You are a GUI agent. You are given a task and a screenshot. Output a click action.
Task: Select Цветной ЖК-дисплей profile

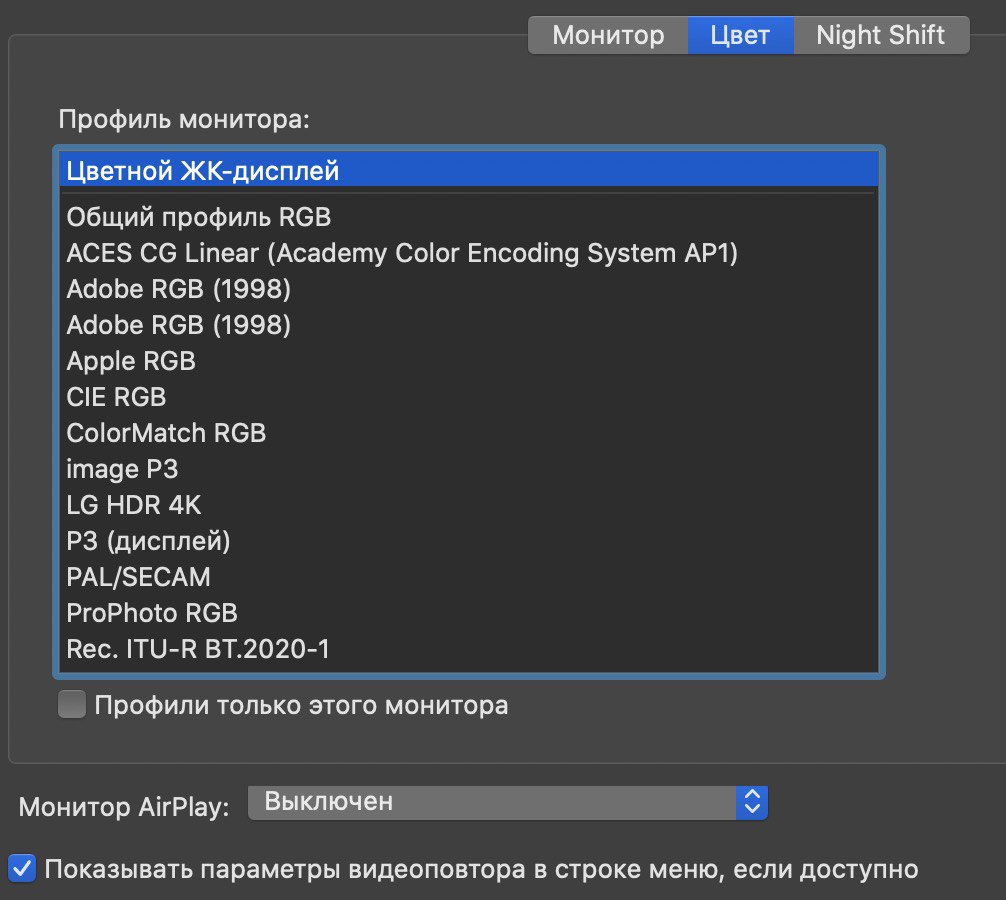click(469, 171)
